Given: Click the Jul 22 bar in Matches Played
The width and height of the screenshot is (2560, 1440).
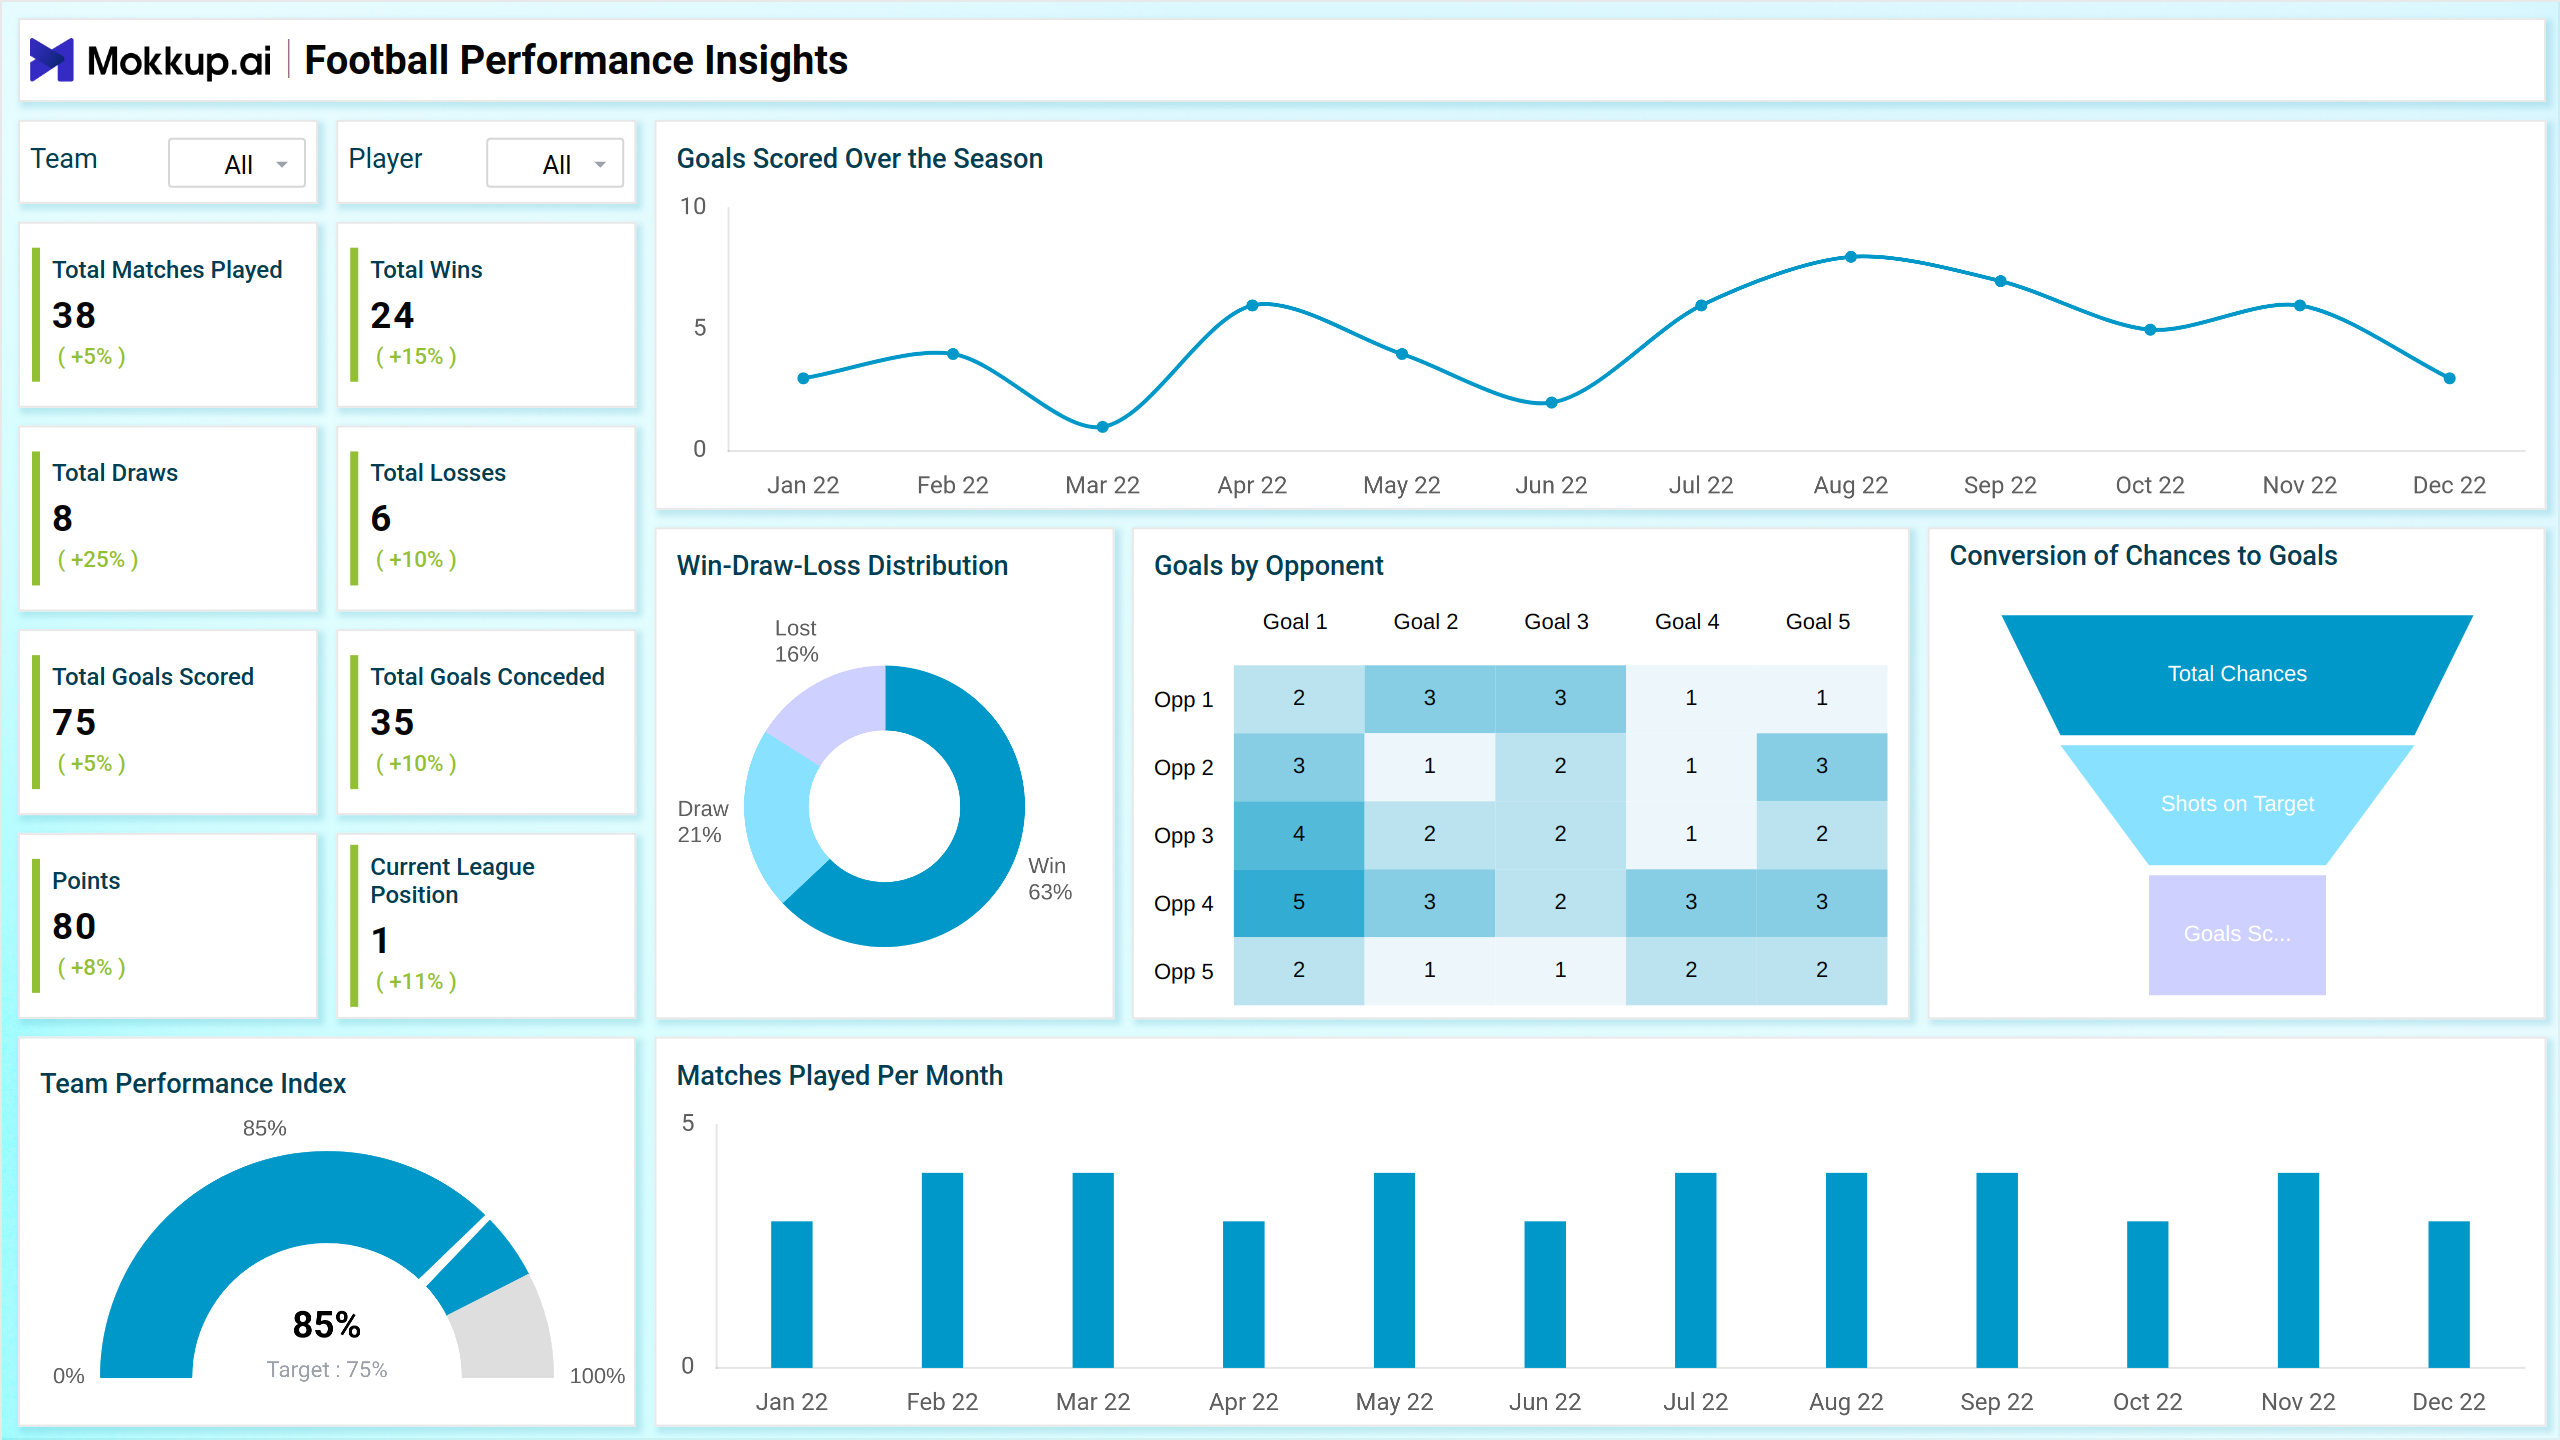Looking at the screenshot, I should (x=1695, y=1270).
